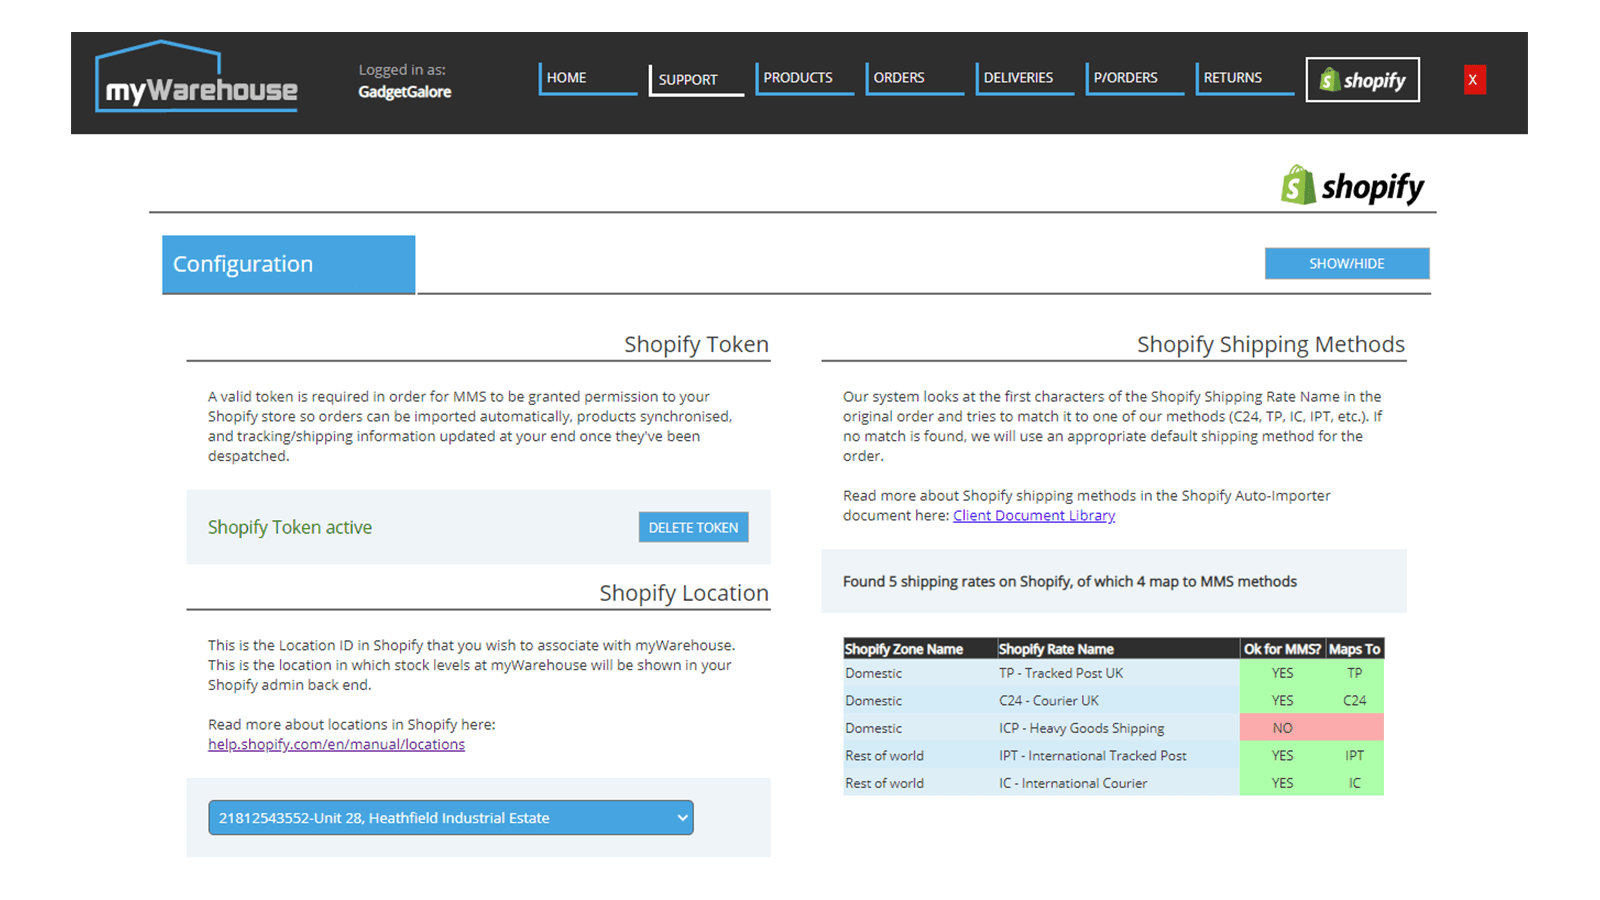Navigate to DELIVERIES
The width and height of the screenshot is (1600, 900).
1018,77
